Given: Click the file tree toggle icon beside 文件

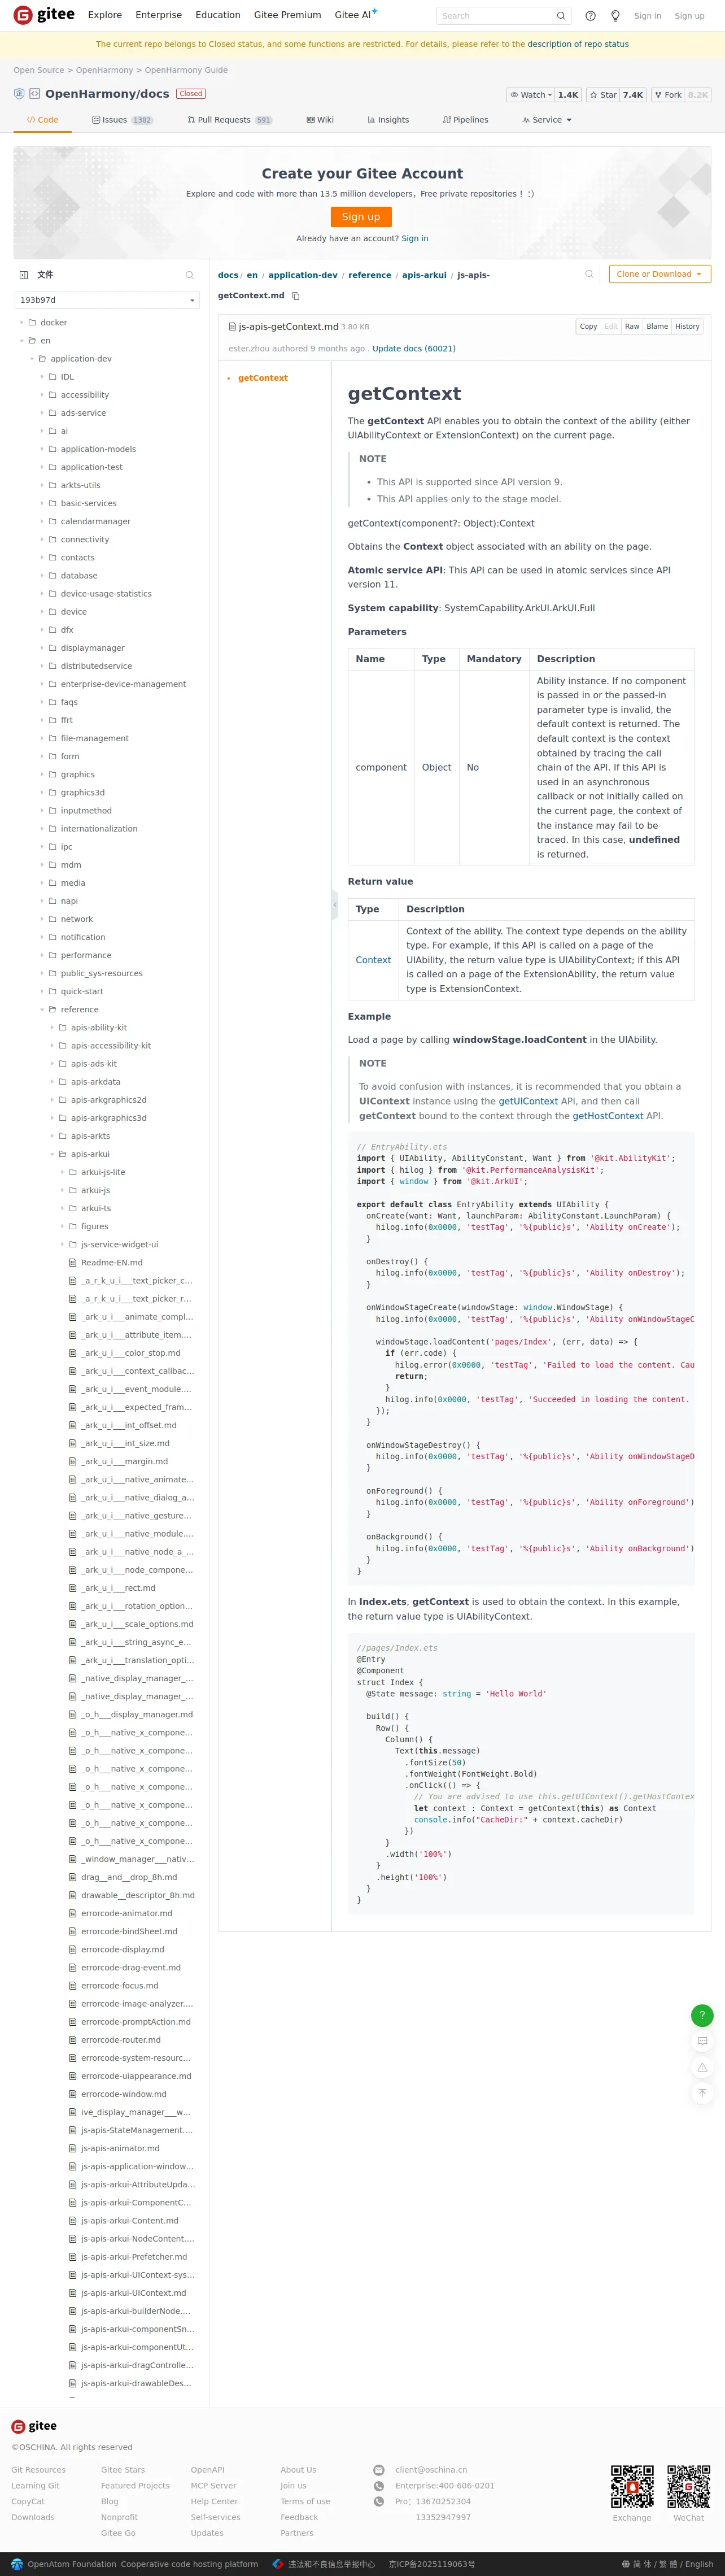Looking at the screenshot, I should point(24,275).
